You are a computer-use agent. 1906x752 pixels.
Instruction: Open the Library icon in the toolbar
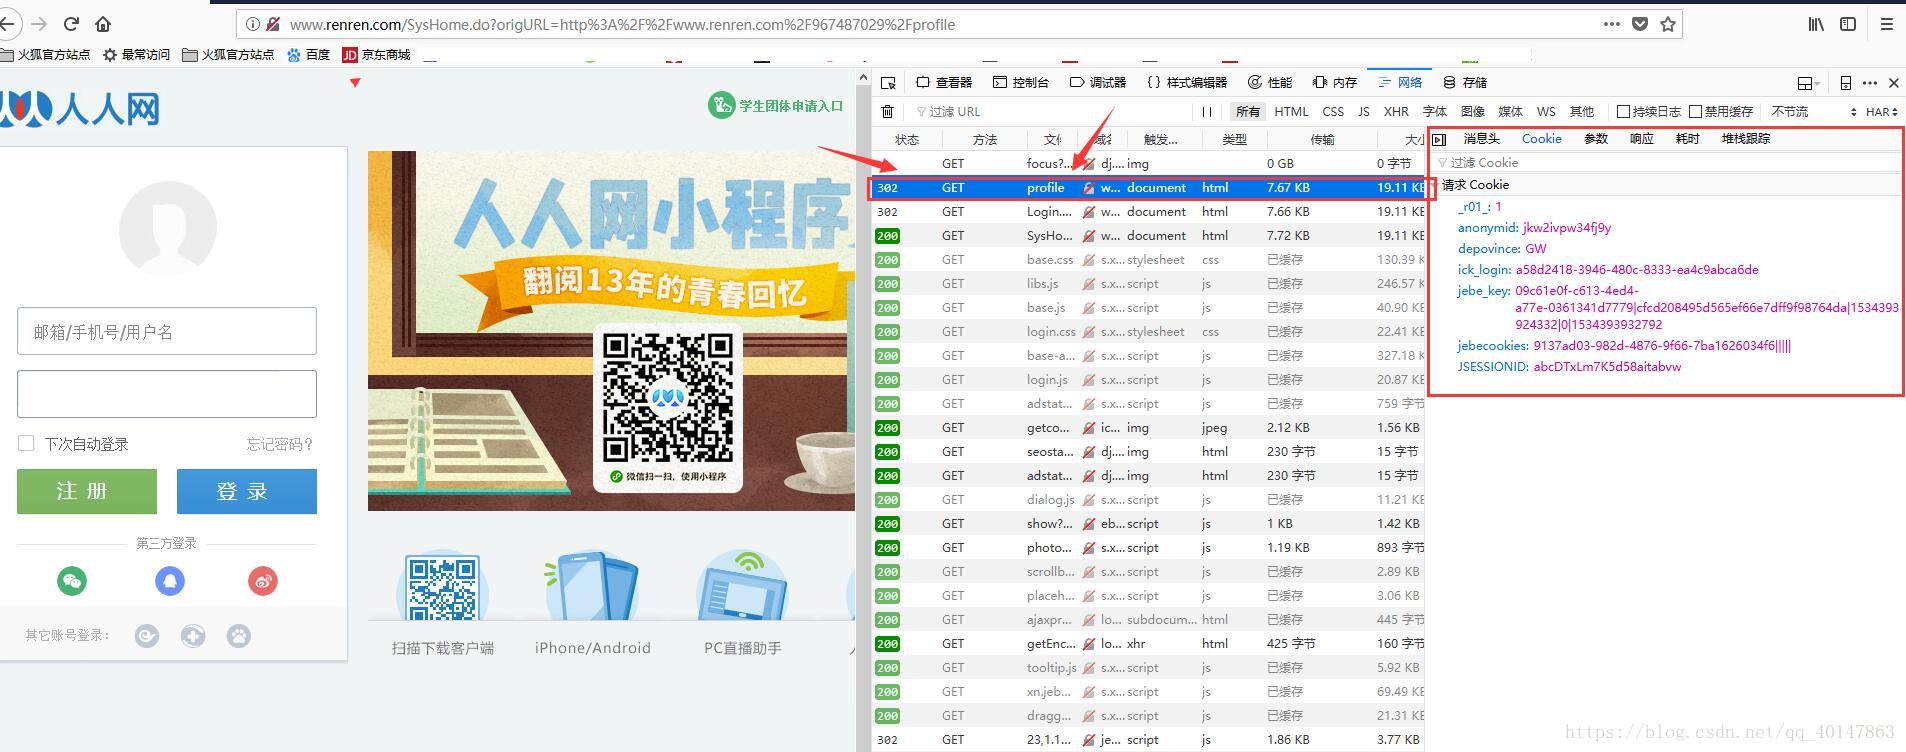[x=1816, y=24]
